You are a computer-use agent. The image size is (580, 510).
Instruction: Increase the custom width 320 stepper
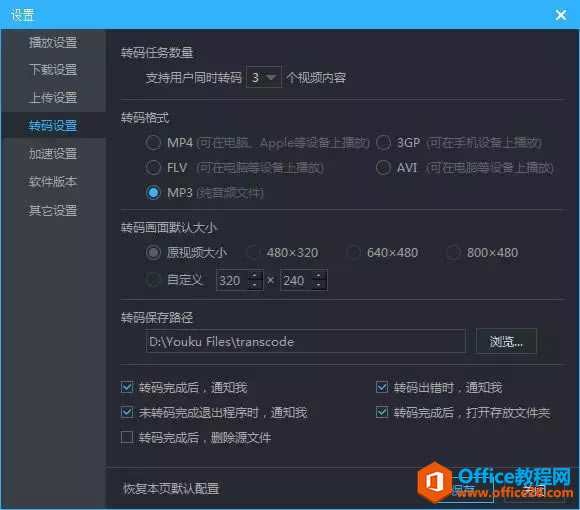pyautogui.click(x=254, y=276)
